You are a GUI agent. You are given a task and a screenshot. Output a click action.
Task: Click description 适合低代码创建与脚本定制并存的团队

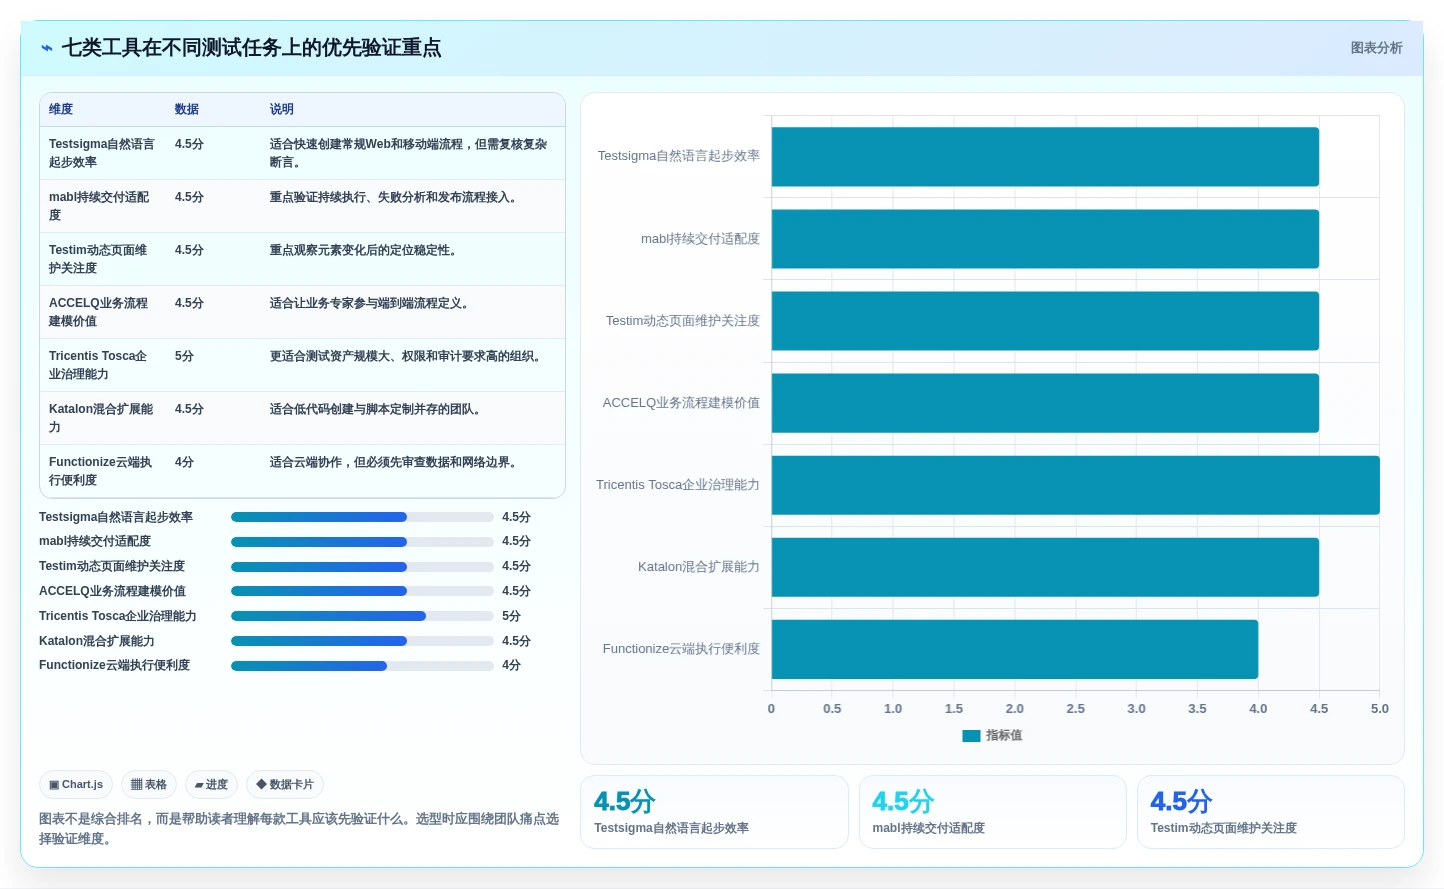[x=378, y=410]
